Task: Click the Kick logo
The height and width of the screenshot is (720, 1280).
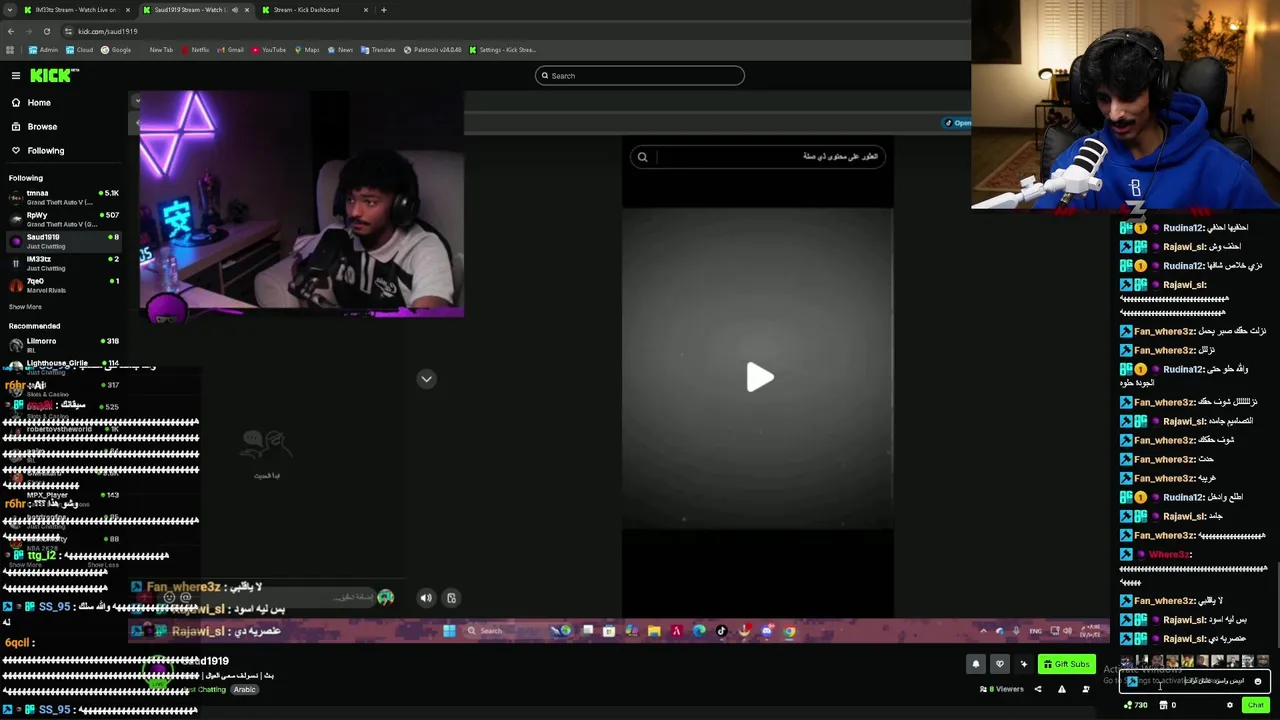Action: point(53,76)
